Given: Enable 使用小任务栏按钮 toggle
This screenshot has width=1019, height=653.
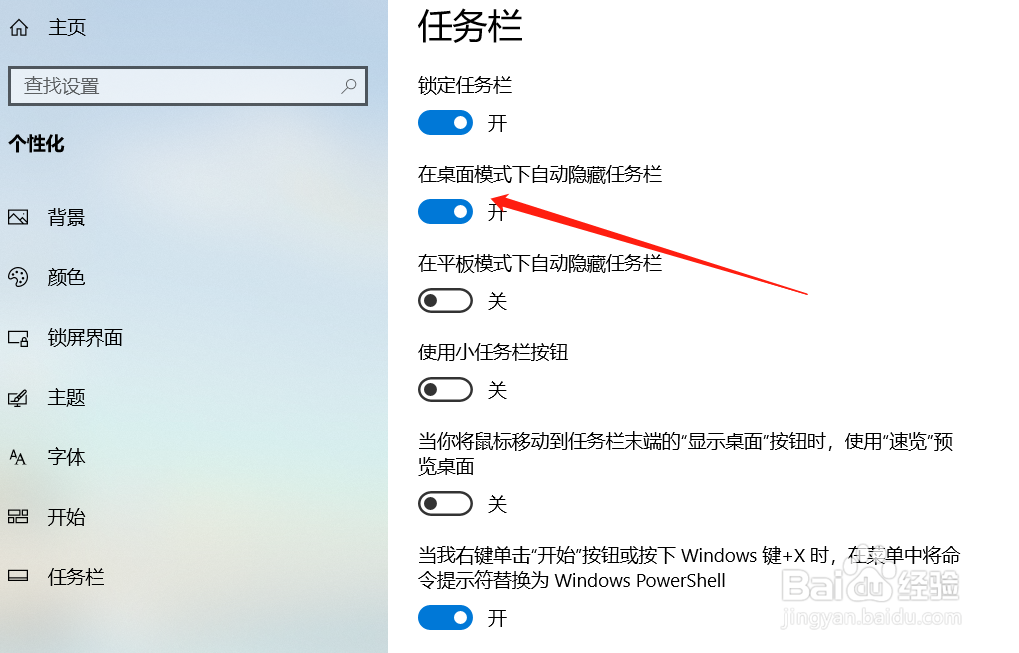Looking at the screenshot, I should [x=445, y=390].
